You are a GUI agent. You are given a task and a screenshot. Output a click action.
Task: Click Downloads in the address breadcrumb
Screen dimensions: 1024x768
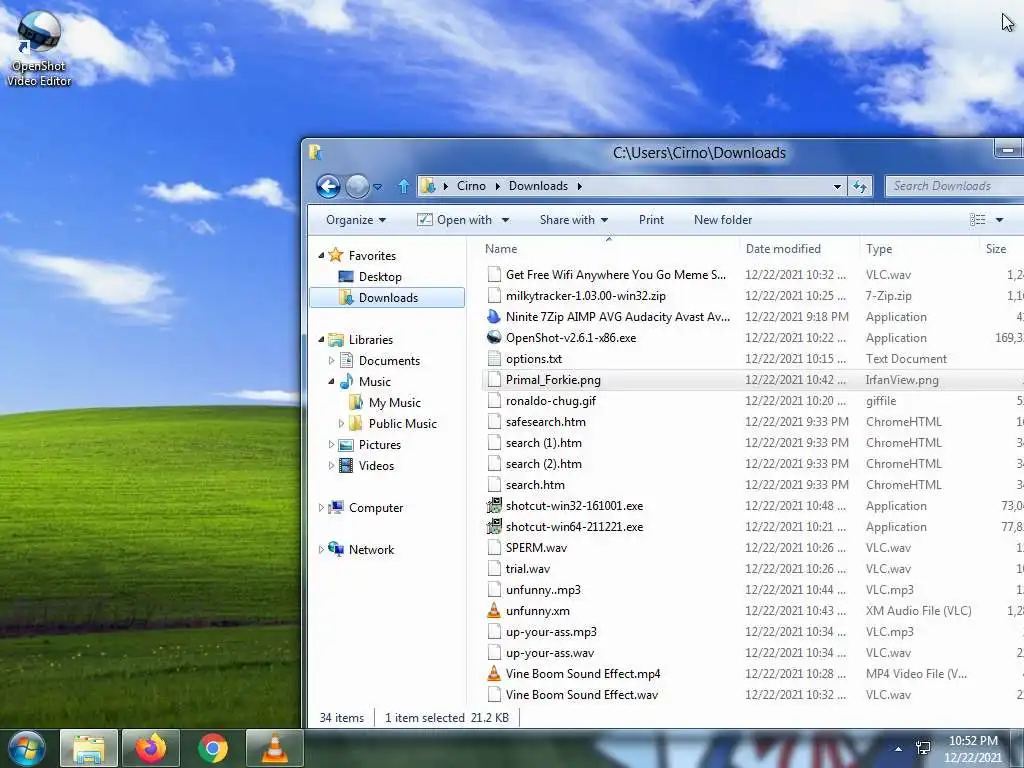[x=538, y=186]
